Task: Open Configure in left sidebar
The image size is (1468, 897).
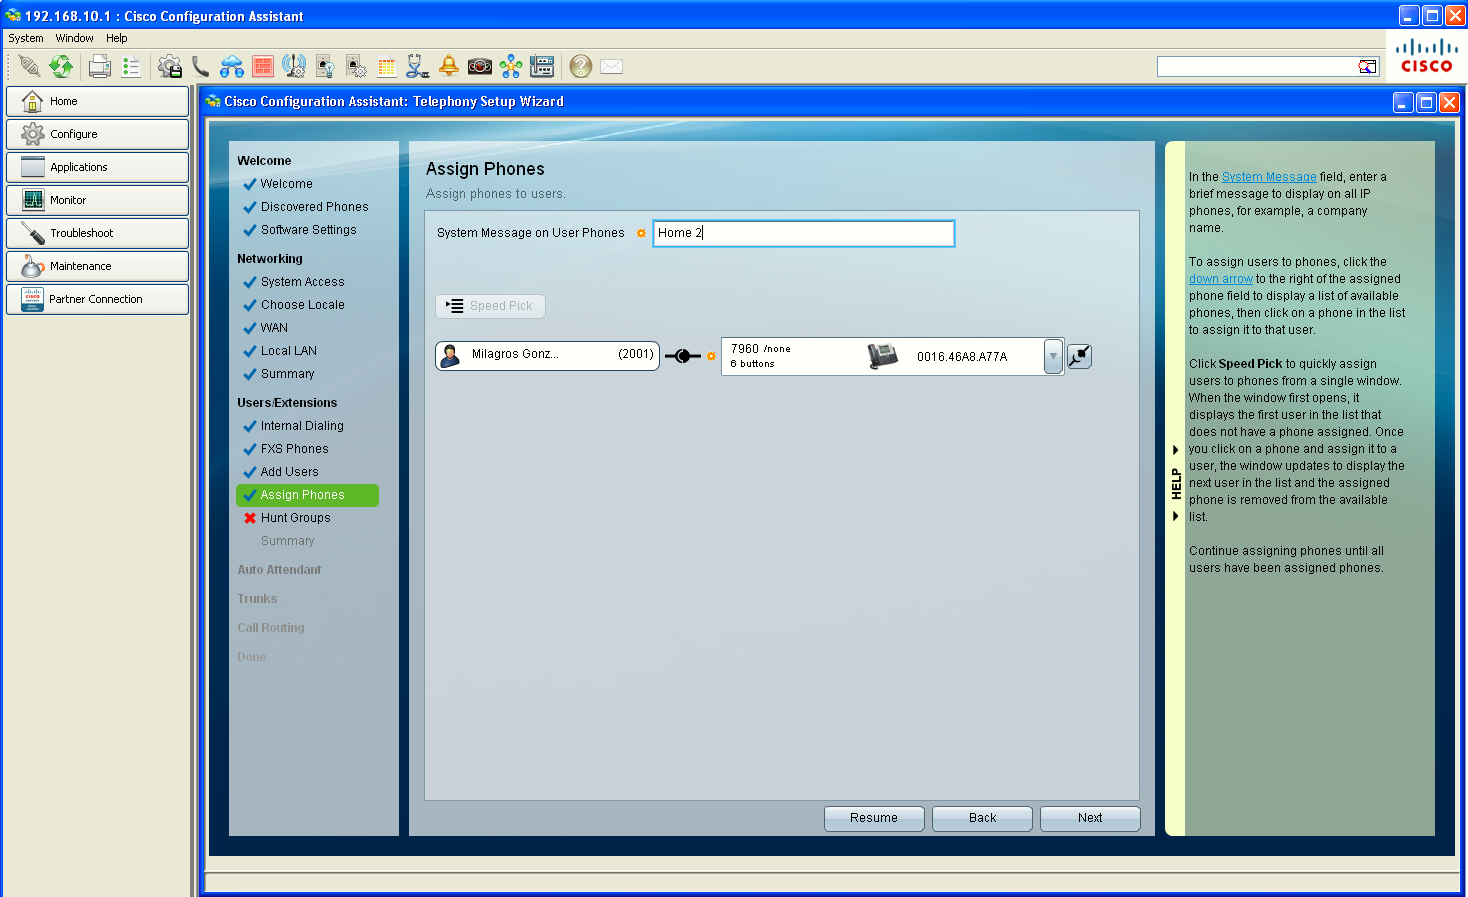Action: point(97,134)
